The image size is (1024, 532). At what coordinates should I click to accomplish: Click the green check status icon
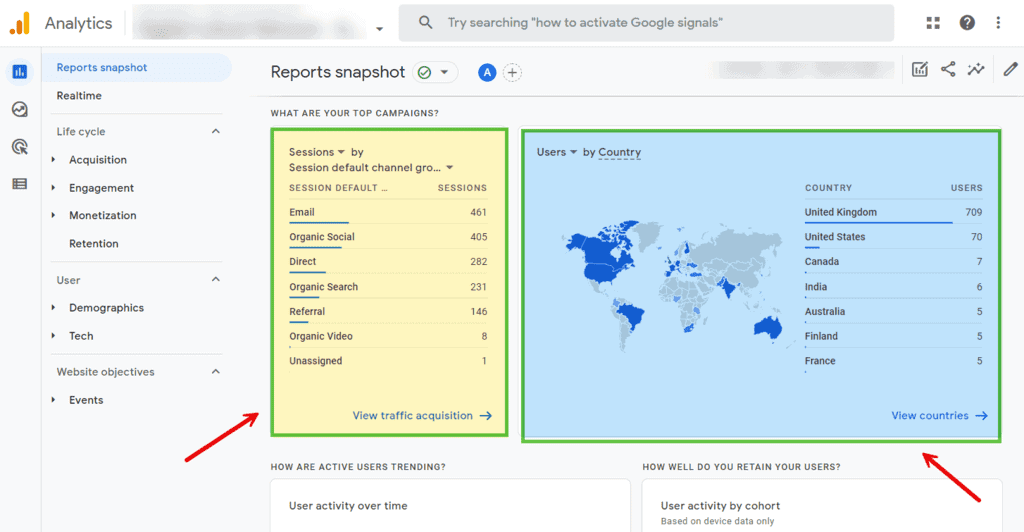(x=424, y=72)
